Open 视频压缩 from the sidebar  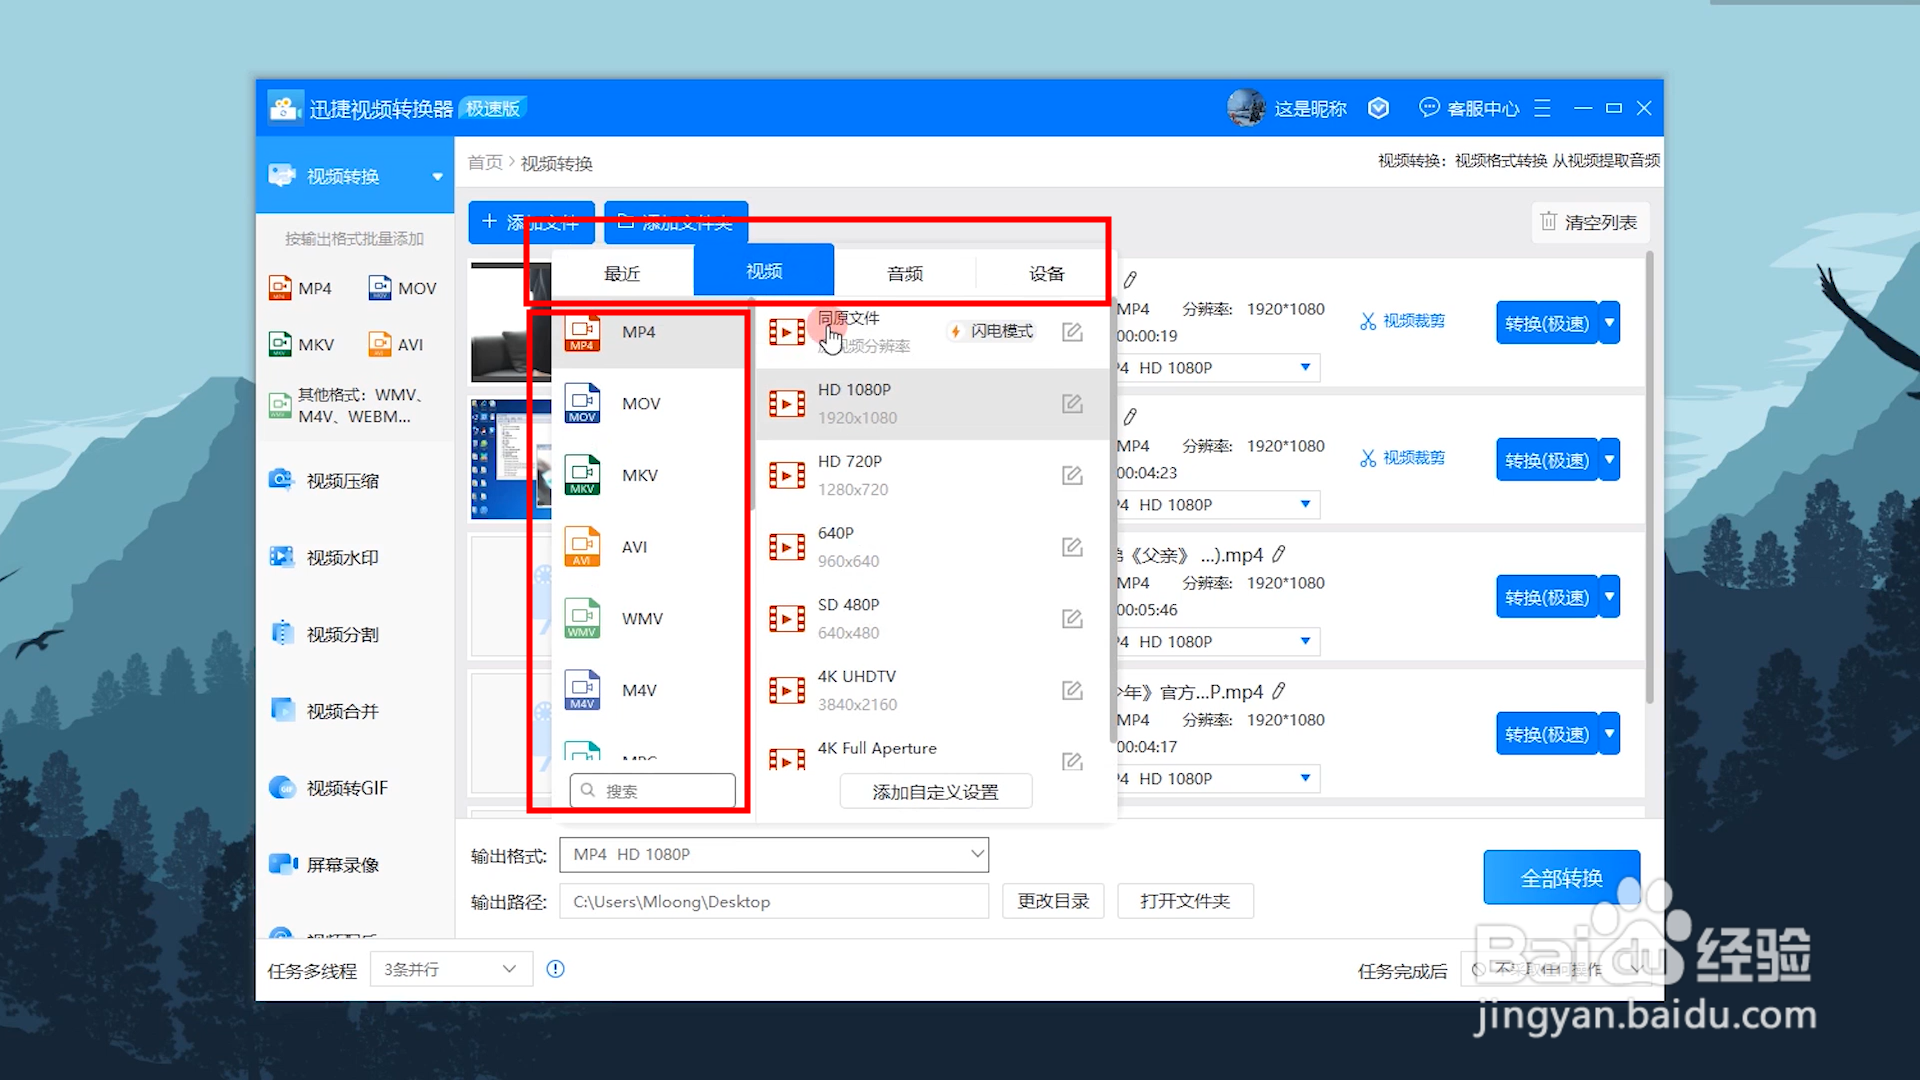click(342, 481)
